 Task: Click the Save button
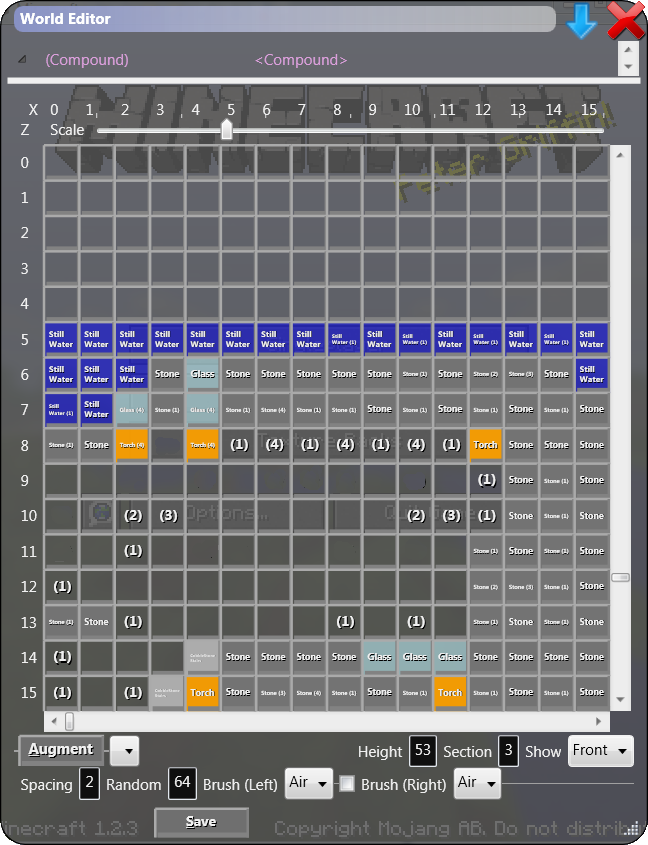click(201, 822)
